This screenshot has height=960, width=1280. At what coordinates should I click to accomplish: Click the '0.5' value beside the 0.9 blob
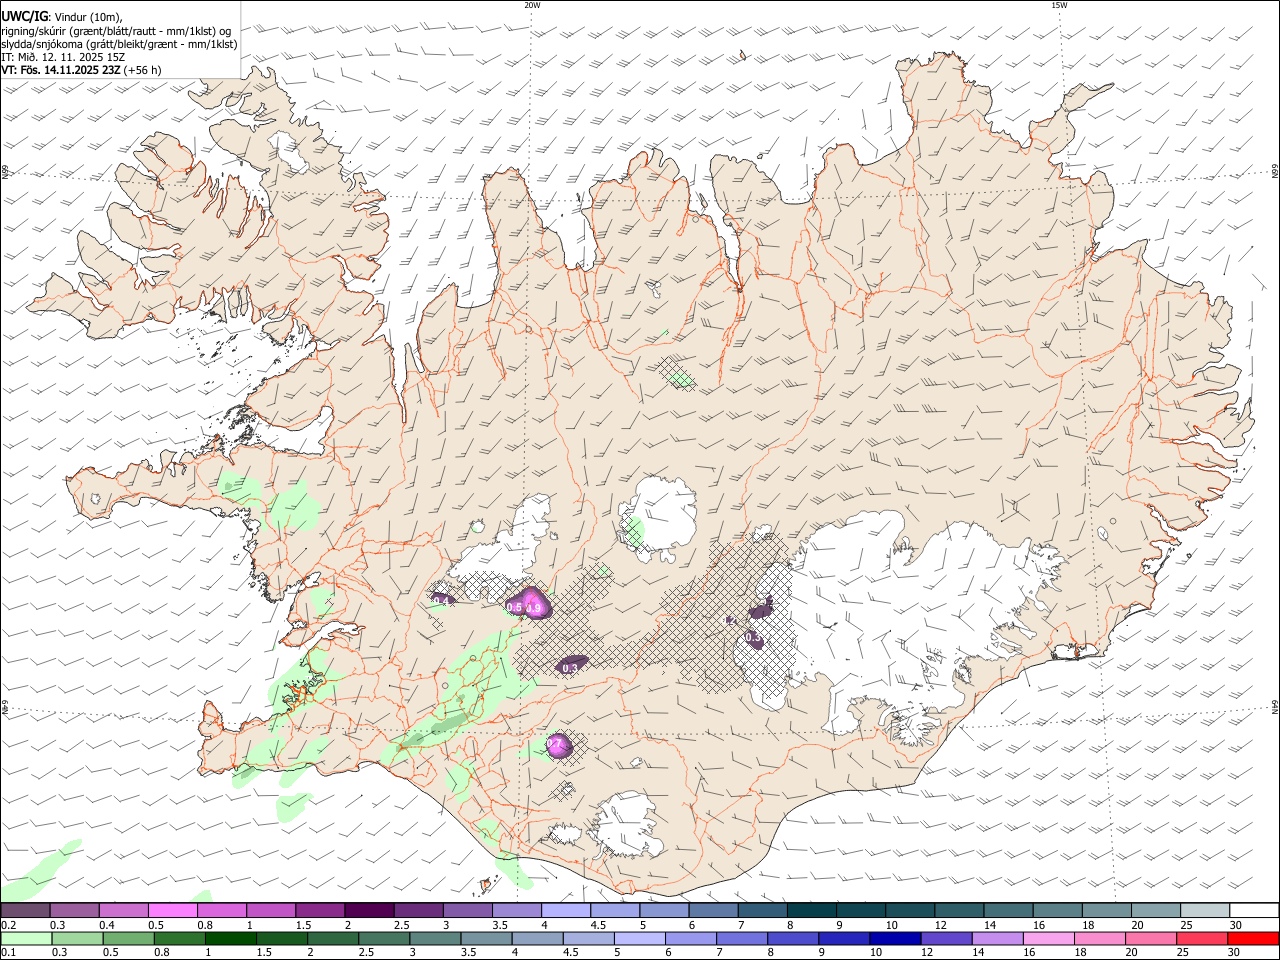click(x=514, y=607)
